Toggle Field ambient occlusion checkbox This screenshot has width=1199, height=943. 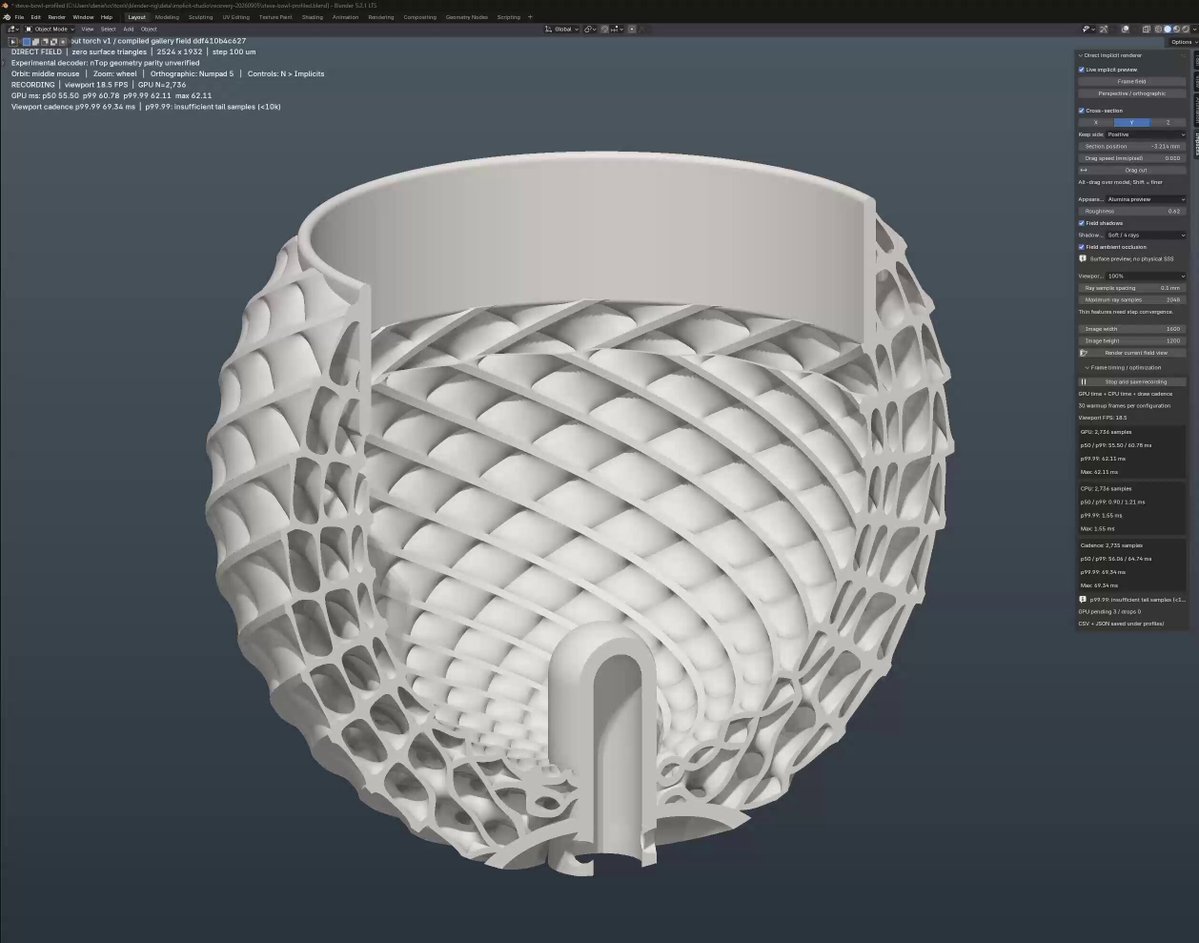click(1082, 247)
